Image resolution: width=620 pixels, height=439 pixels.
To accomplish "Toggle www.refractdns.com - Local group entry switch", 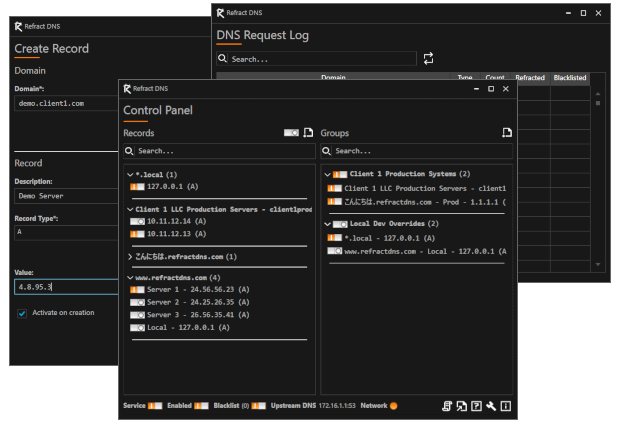I will coord(335,251).
